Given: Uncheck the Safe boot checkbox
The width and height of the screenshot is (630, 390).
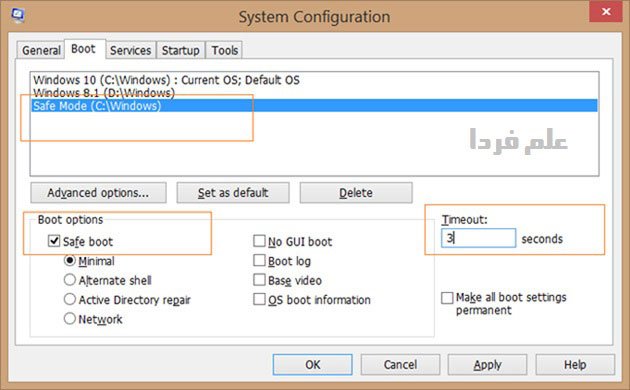Looking at the screenshot, I should tap(54, 241).
